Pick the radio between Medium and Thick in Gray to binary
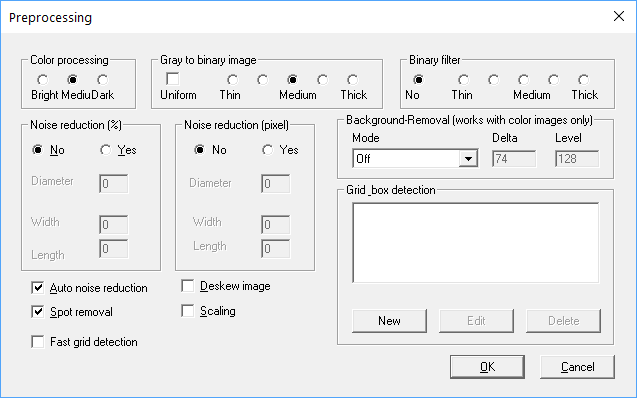637x398 pixels. pos(323,80)
